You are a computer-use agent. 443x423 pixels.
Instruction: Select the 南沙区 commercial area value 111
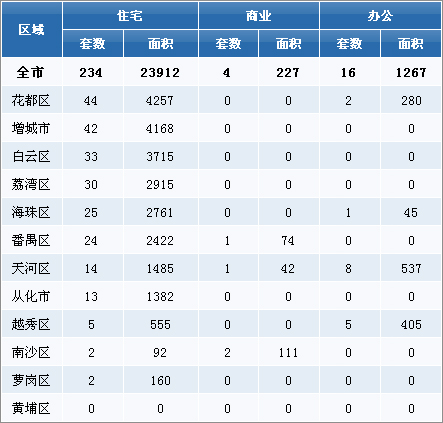288,353
